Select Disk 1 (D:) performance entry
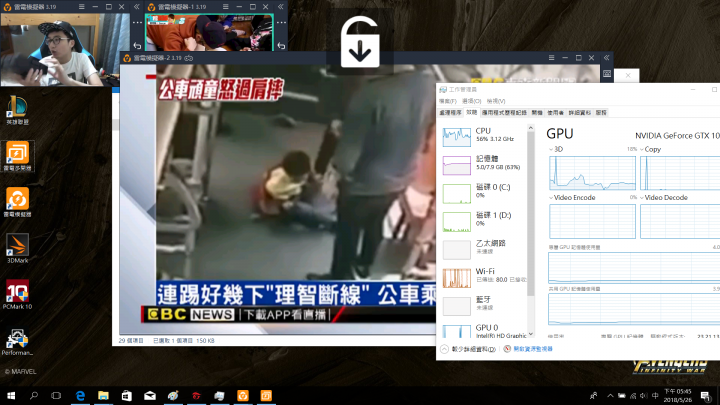720x405 pixels. [x=484, y=220]
